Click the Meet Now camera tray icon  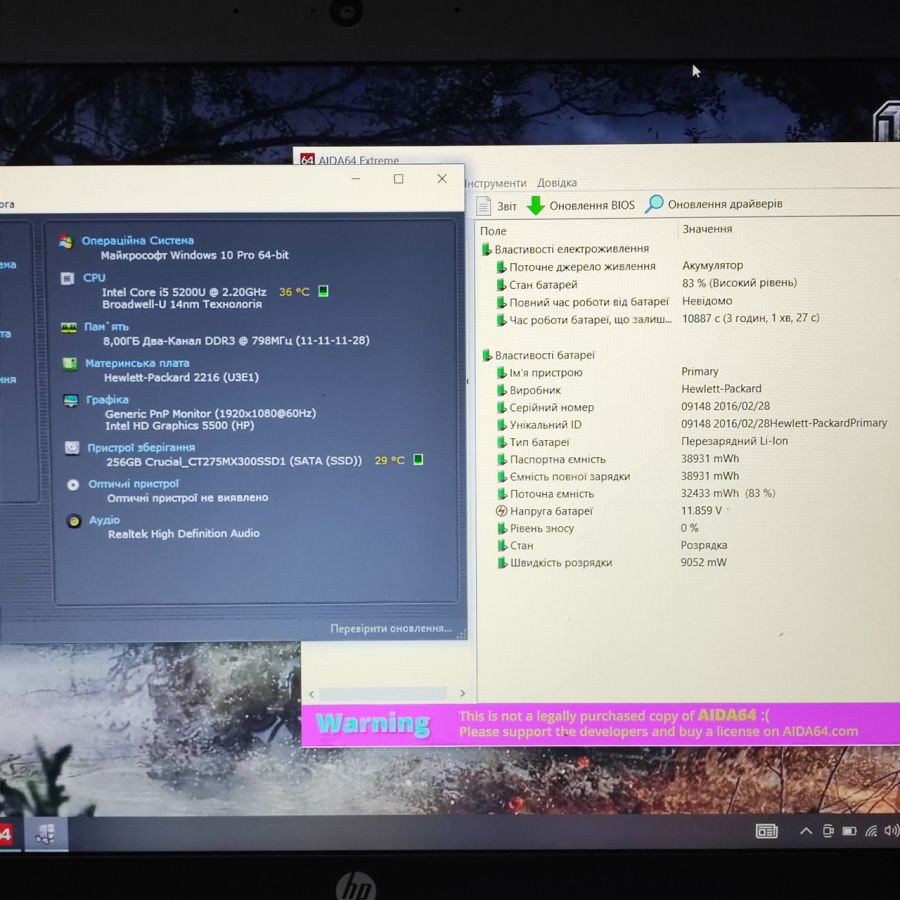(828, 831)
